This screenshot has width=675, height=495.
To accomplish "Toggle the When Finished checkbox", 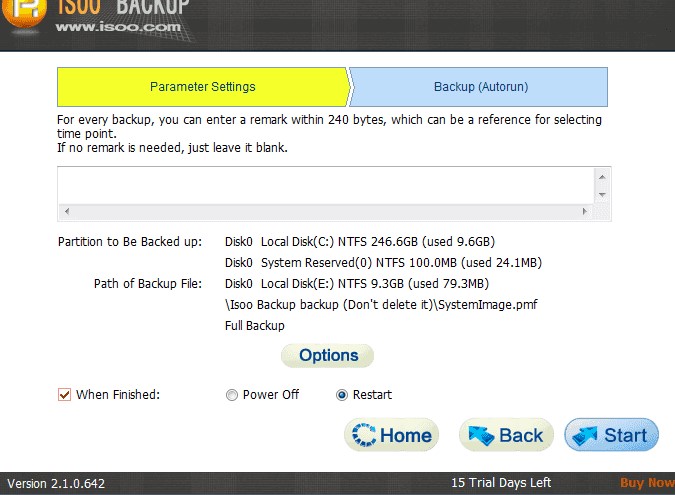I will point(65,394).
